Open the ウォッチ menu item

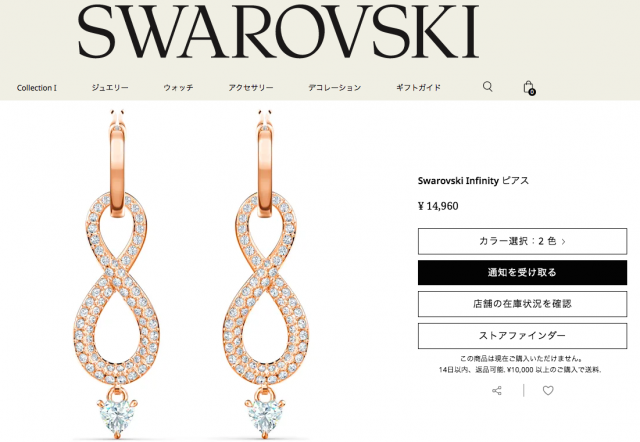click(x=178, y=87)
